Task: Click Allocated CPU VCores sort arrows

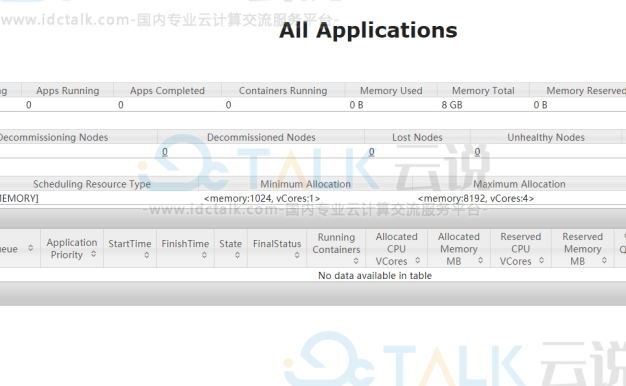Action: 417,260
